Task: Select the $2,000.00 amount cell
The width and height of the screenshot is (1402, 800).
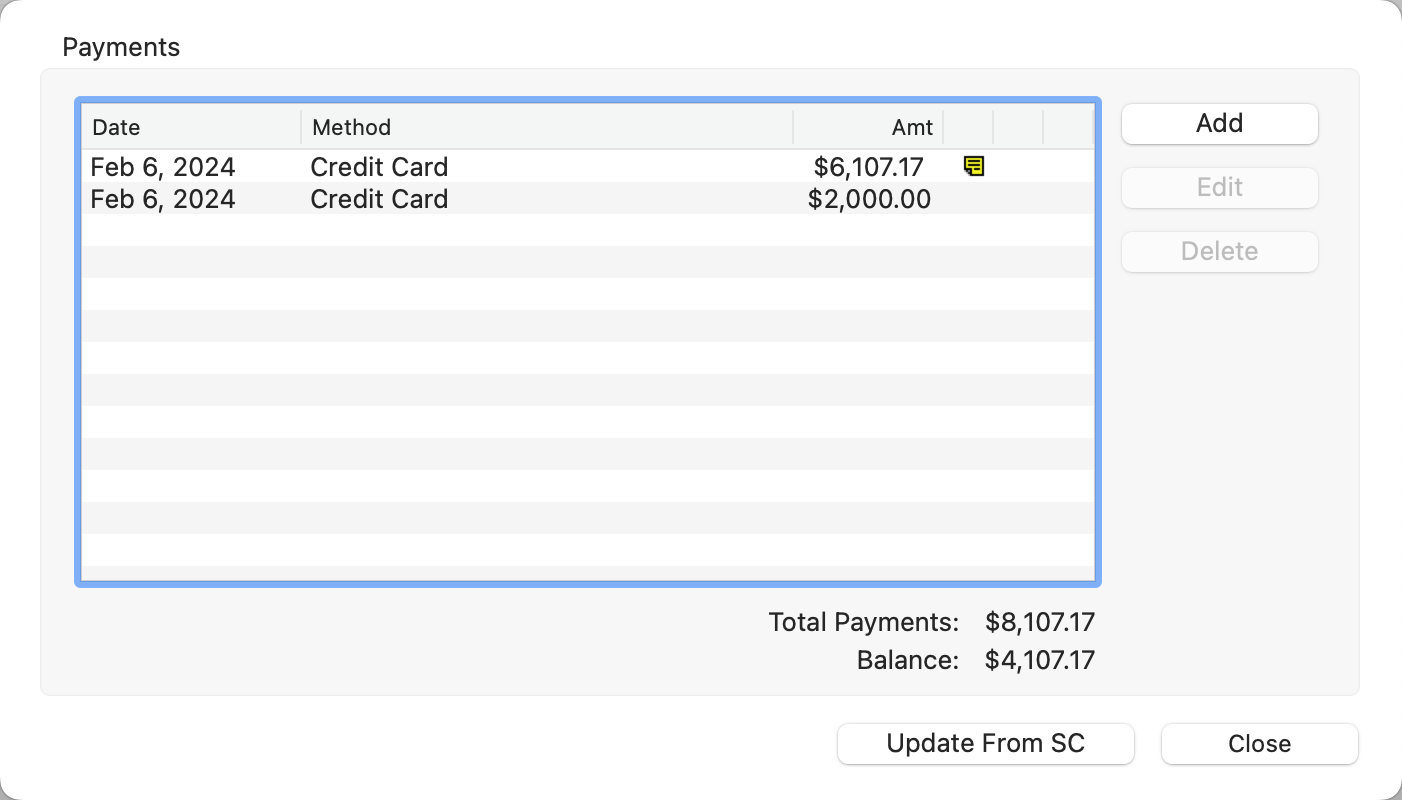Action: (868, 199)
